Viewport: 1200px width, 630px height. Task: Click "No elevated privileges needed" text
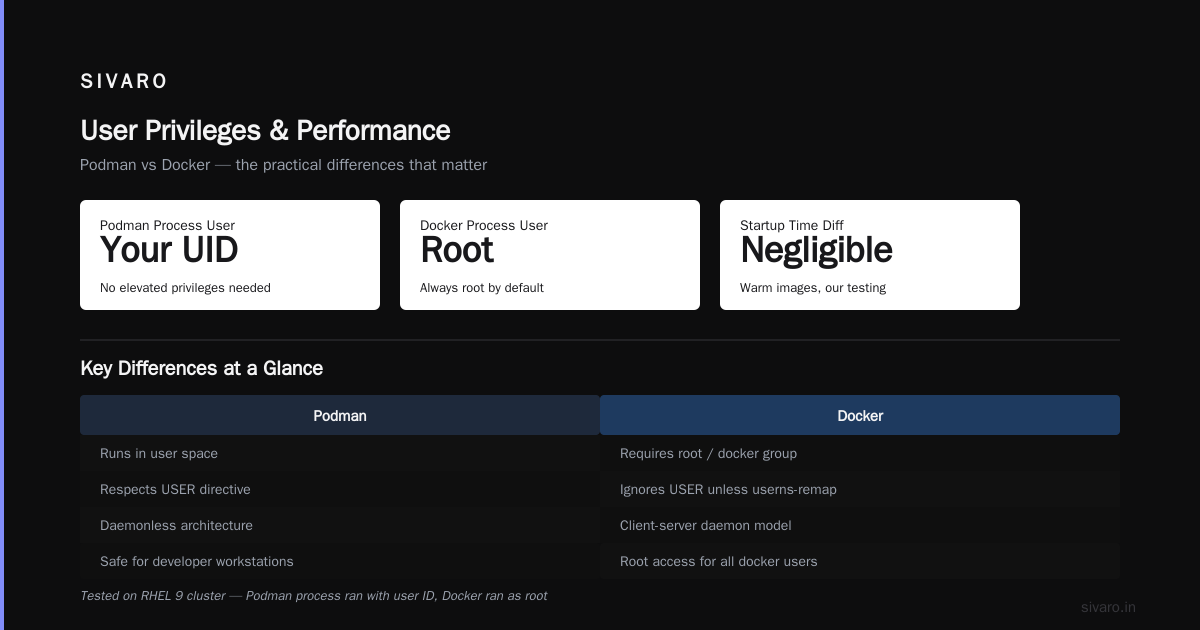point(185,288)
